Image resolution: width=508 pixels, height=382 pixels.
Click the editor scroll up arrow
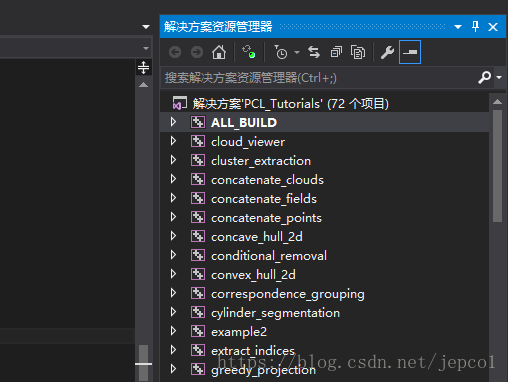tap(143, 85)
